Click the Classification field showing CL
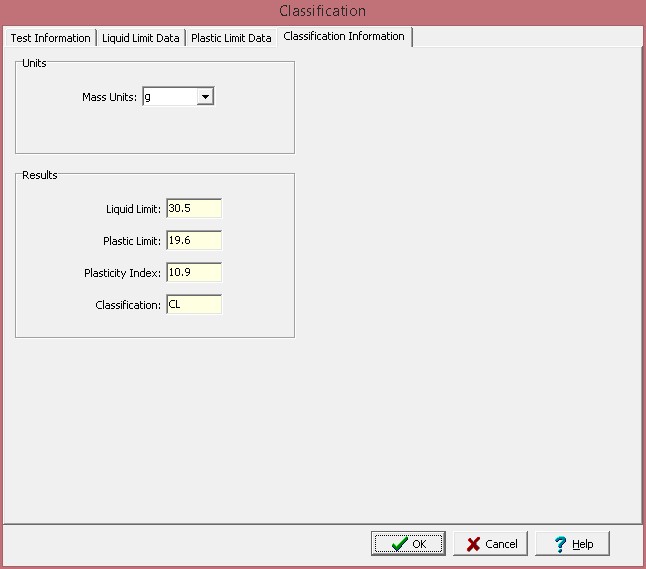Image resolution: width=646 pixels, height=569 pixels. click(194, 304)
